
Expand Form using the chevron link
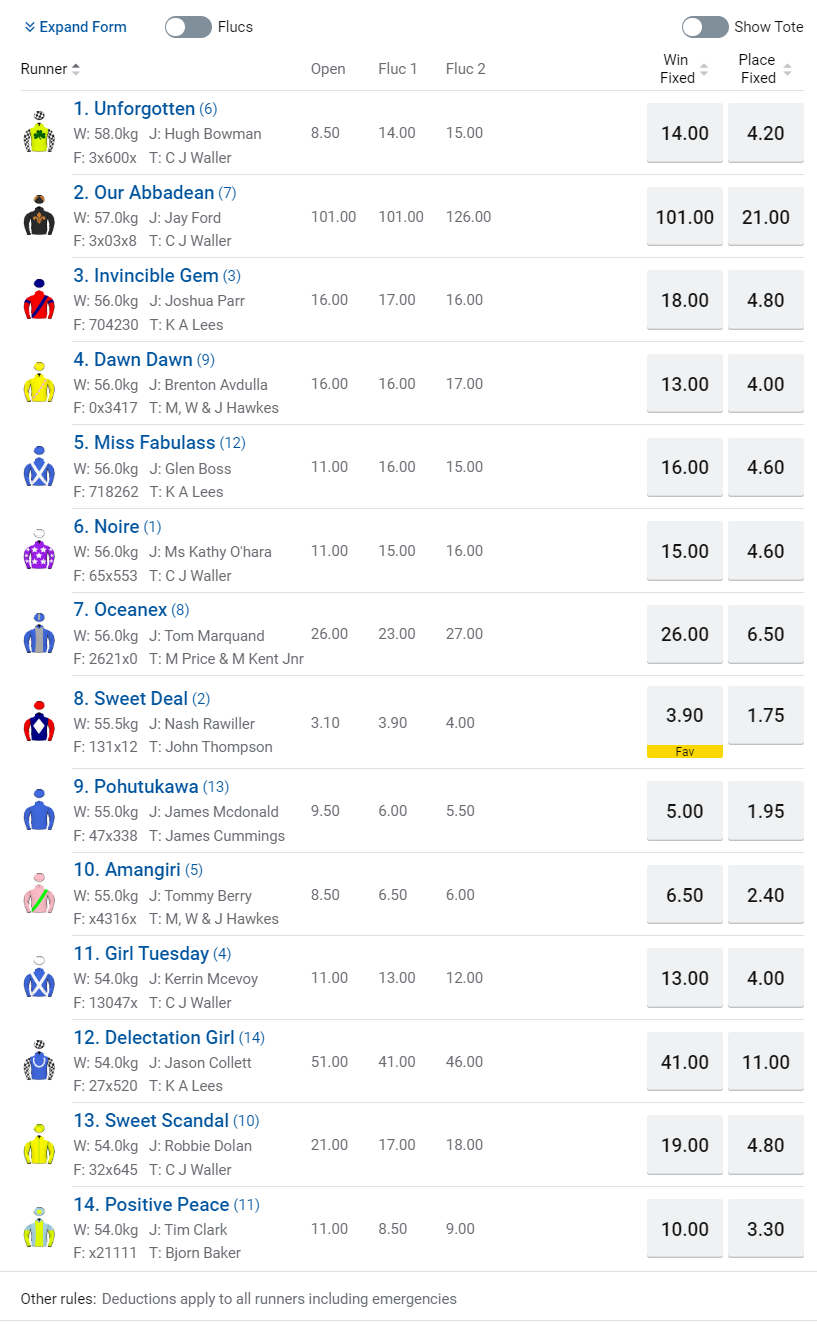tap(75, 27)
